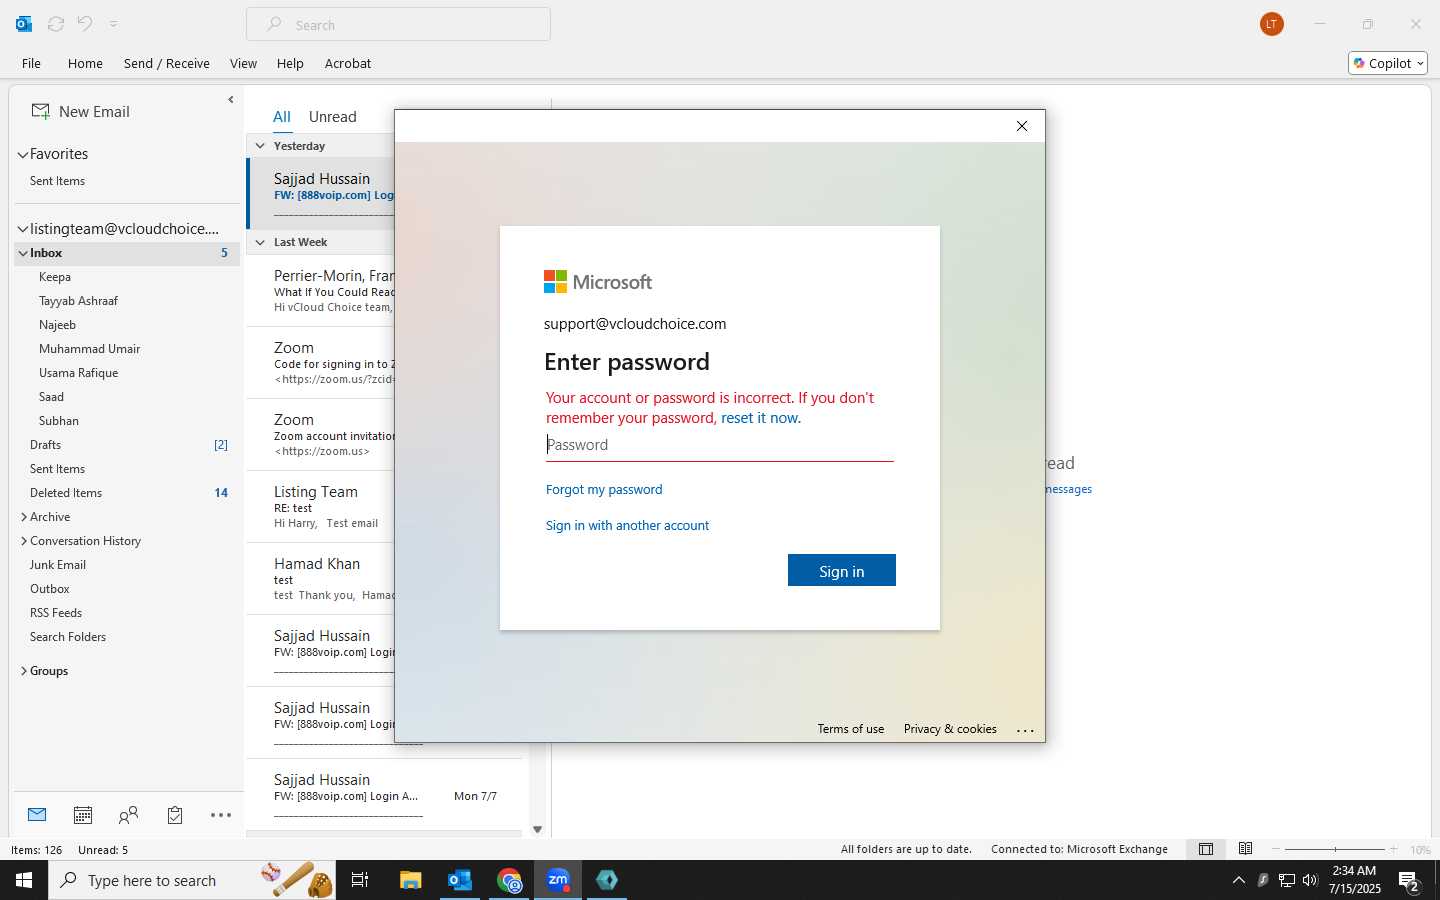Open Terms of use link
1440x900 pixels.
coord(851,729)
